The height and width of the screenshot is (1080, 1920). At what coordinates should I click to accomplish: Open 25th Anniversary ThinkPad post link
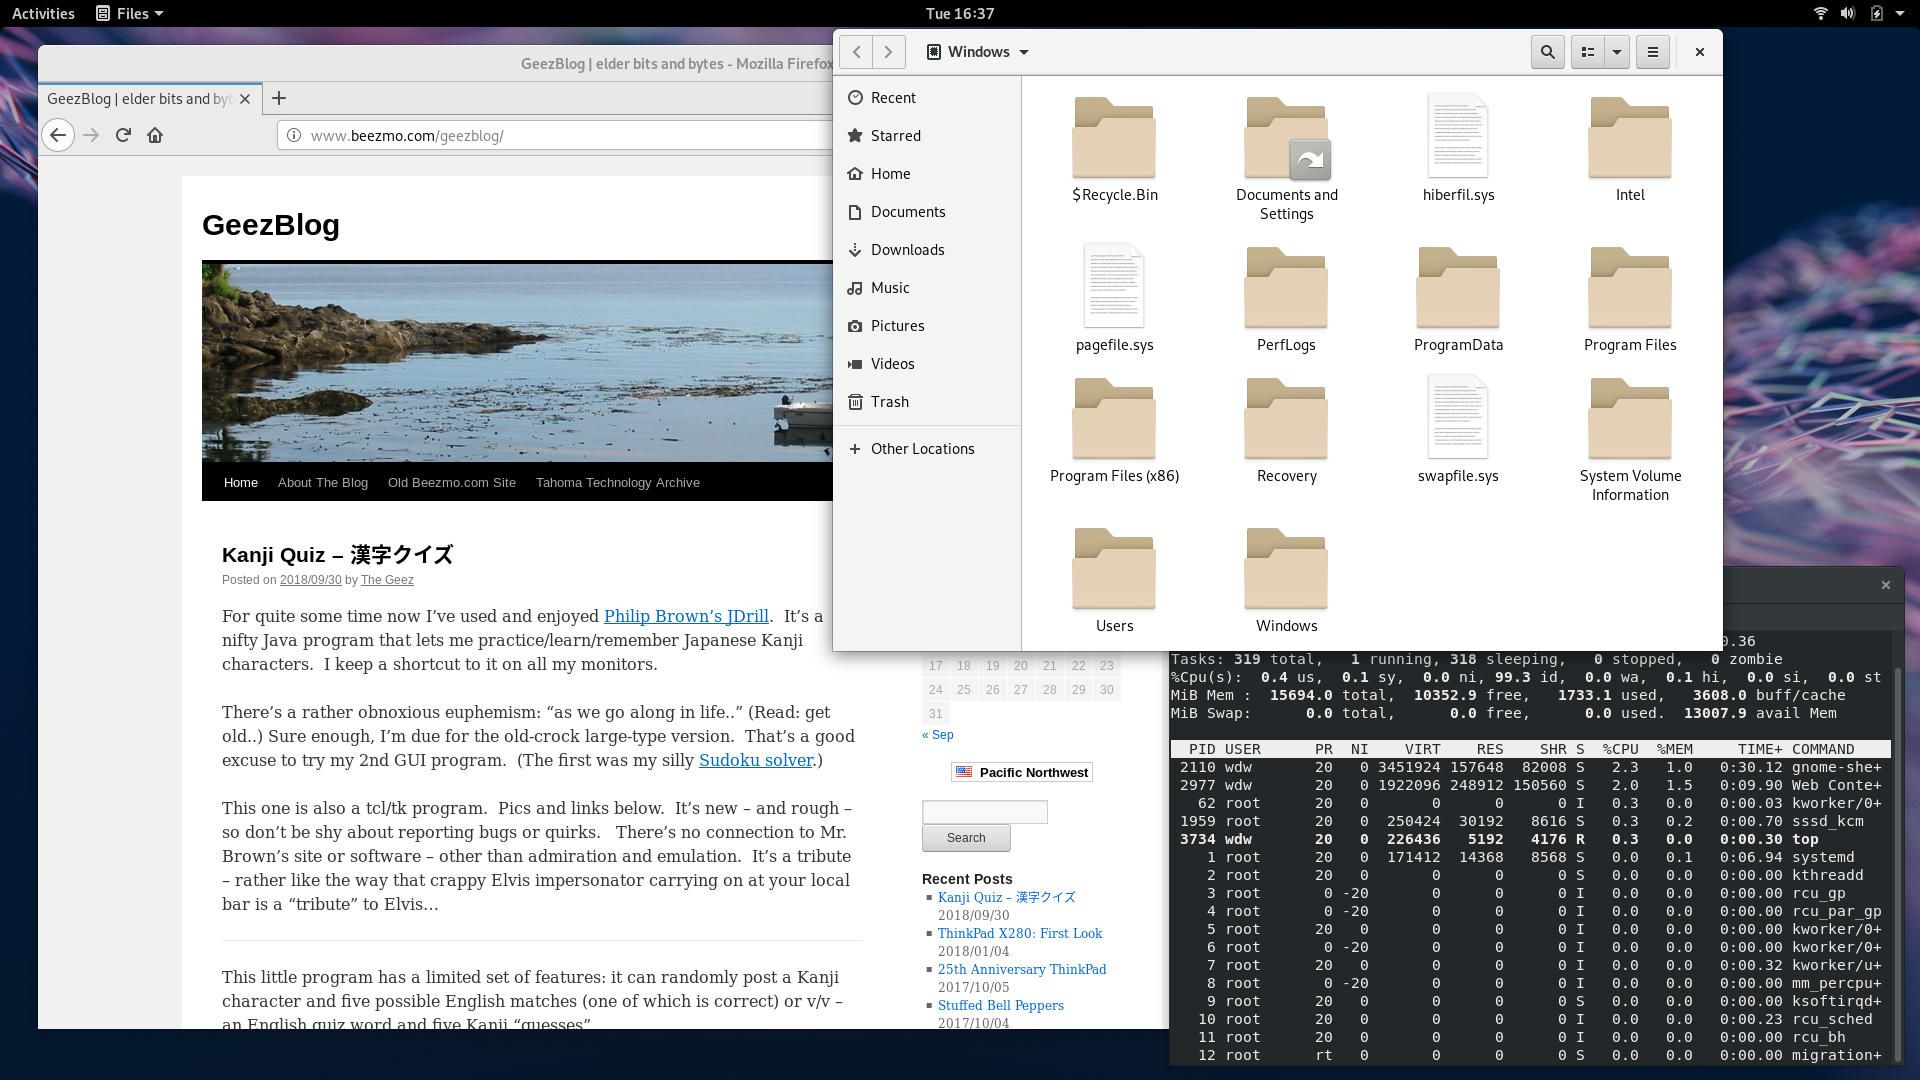[1021, 969]
